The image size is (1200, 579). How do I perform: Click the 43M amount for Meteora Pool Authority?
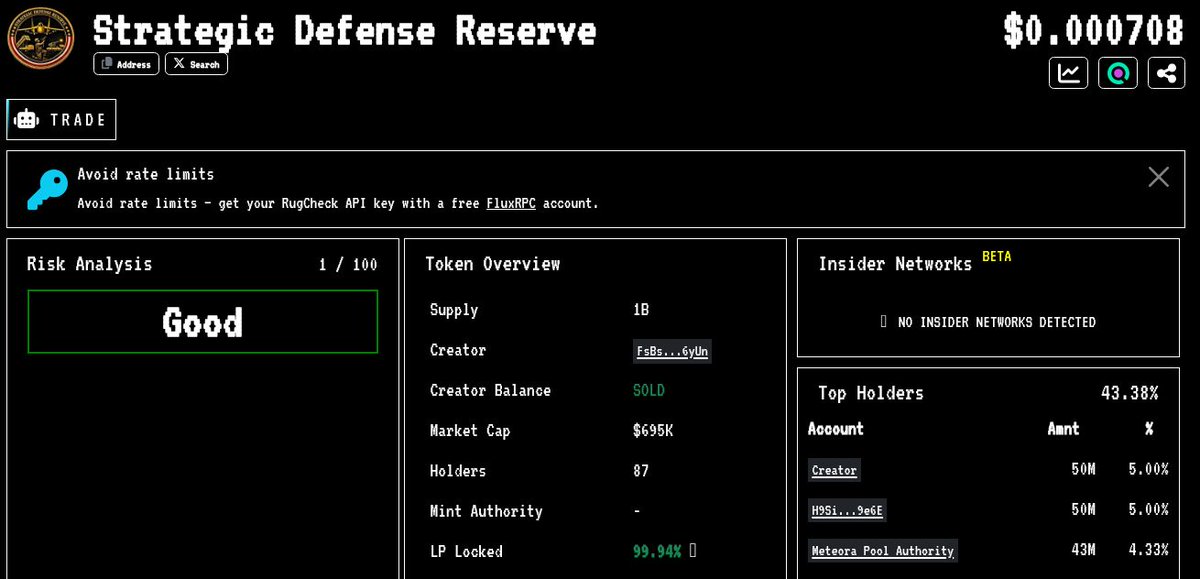1083,550
